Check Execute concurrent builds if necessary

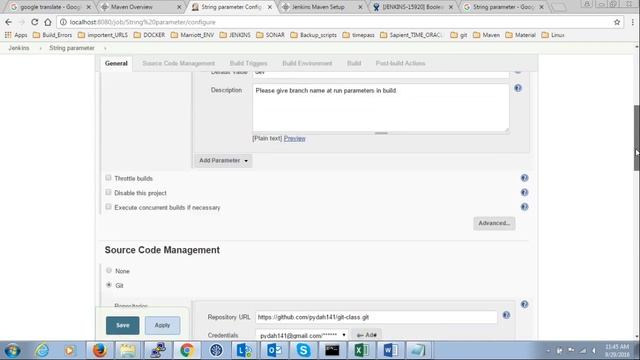[x=108, y=207]
